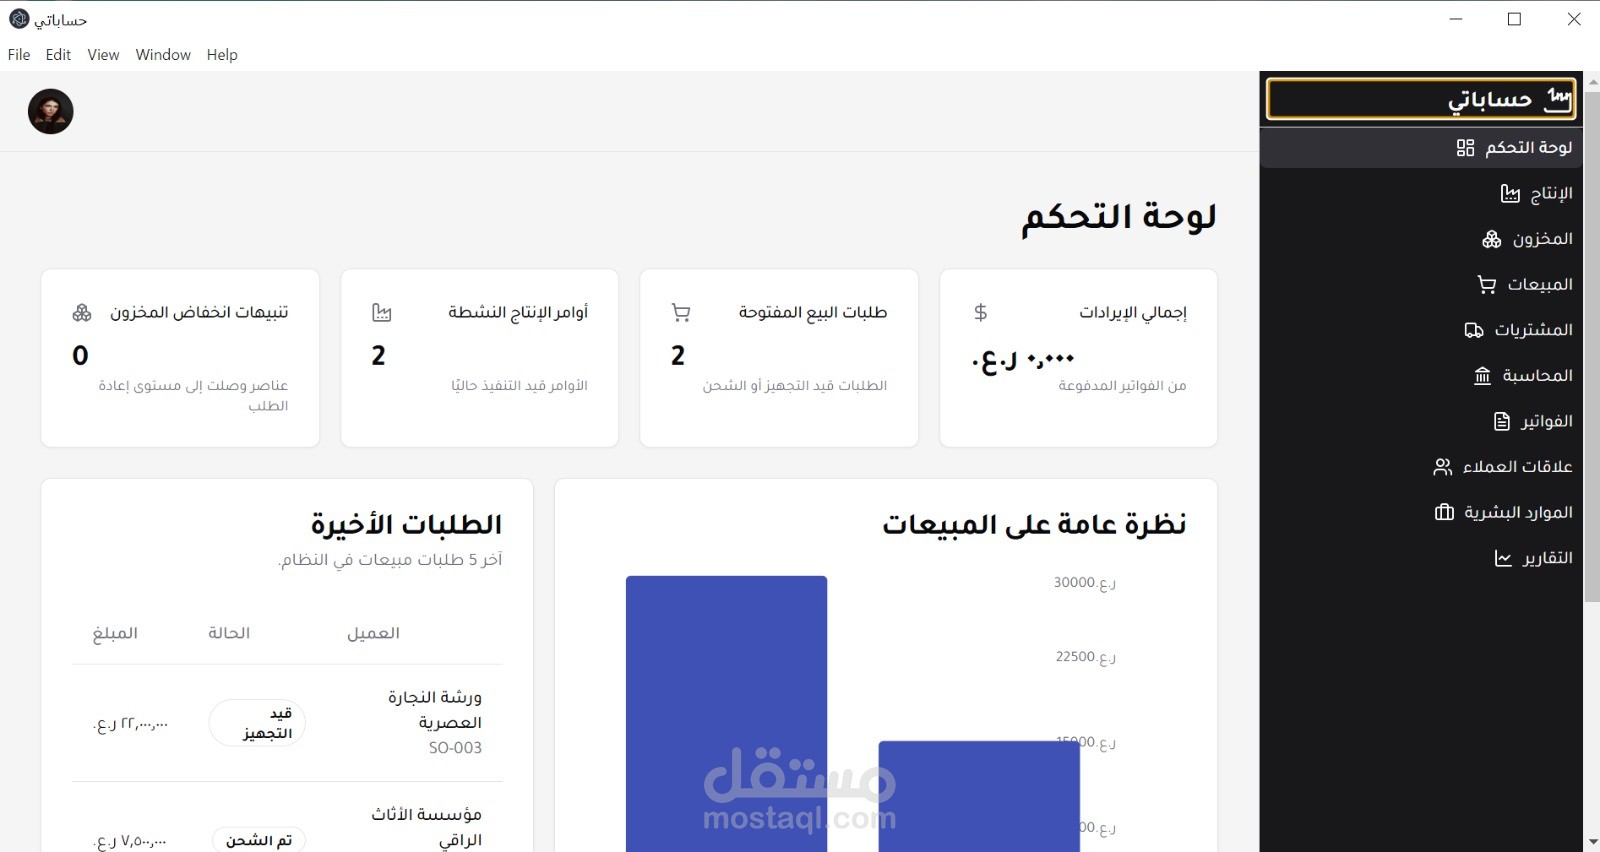Click the people icon next to علاقات العملاء
Screen dimensions: 1600x852
click(1442, 467)
